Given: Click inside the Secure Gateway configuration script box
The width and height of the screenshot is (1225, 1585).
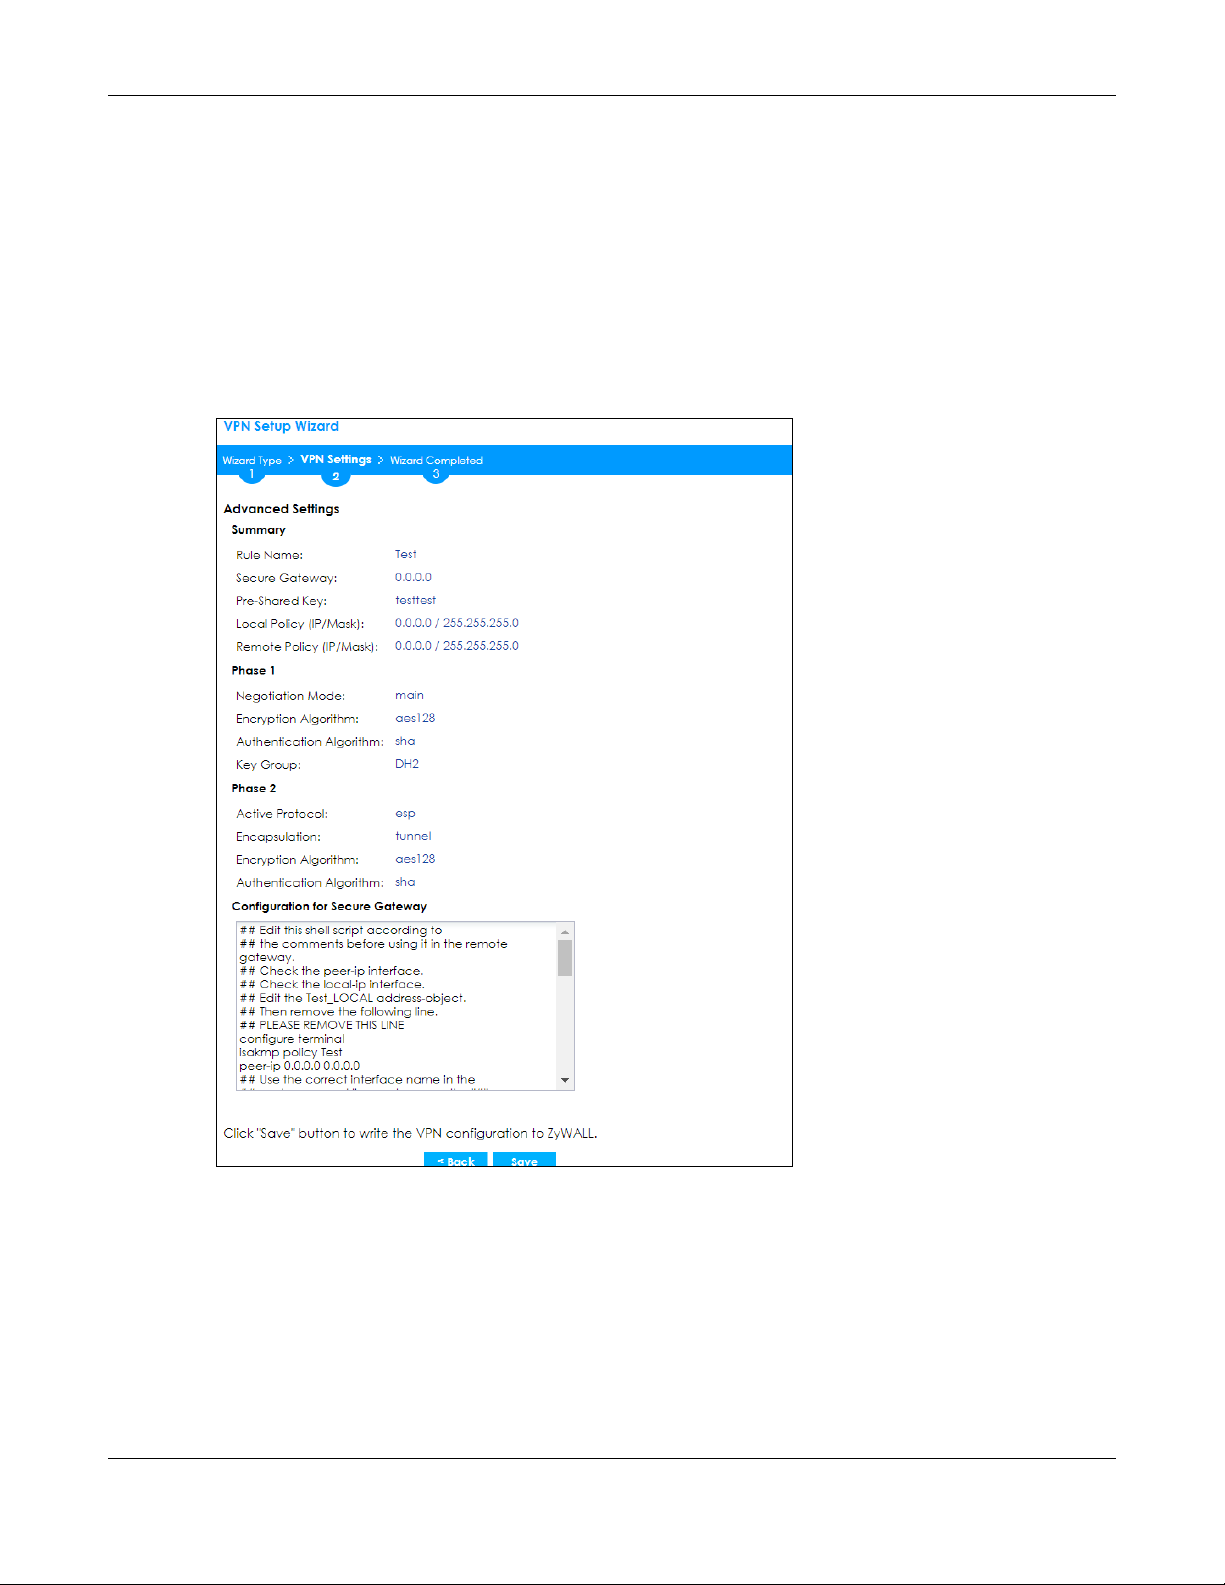Looking at the screenshot, I should click(x=396, y=1005).
